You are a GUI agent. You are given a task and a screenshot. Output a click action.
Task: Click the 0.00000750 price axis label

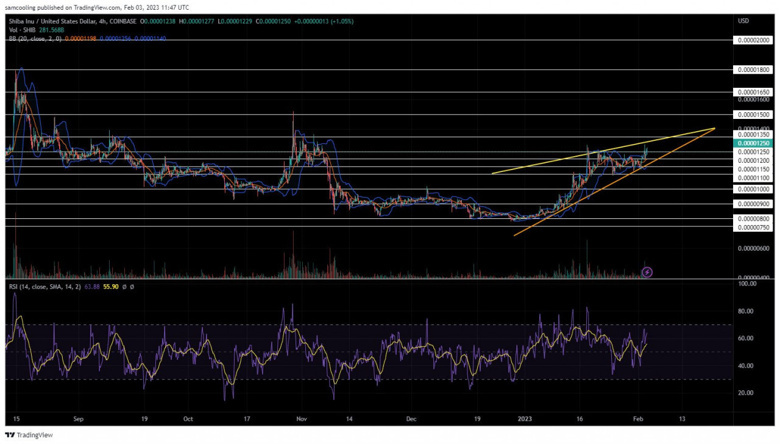753,227
